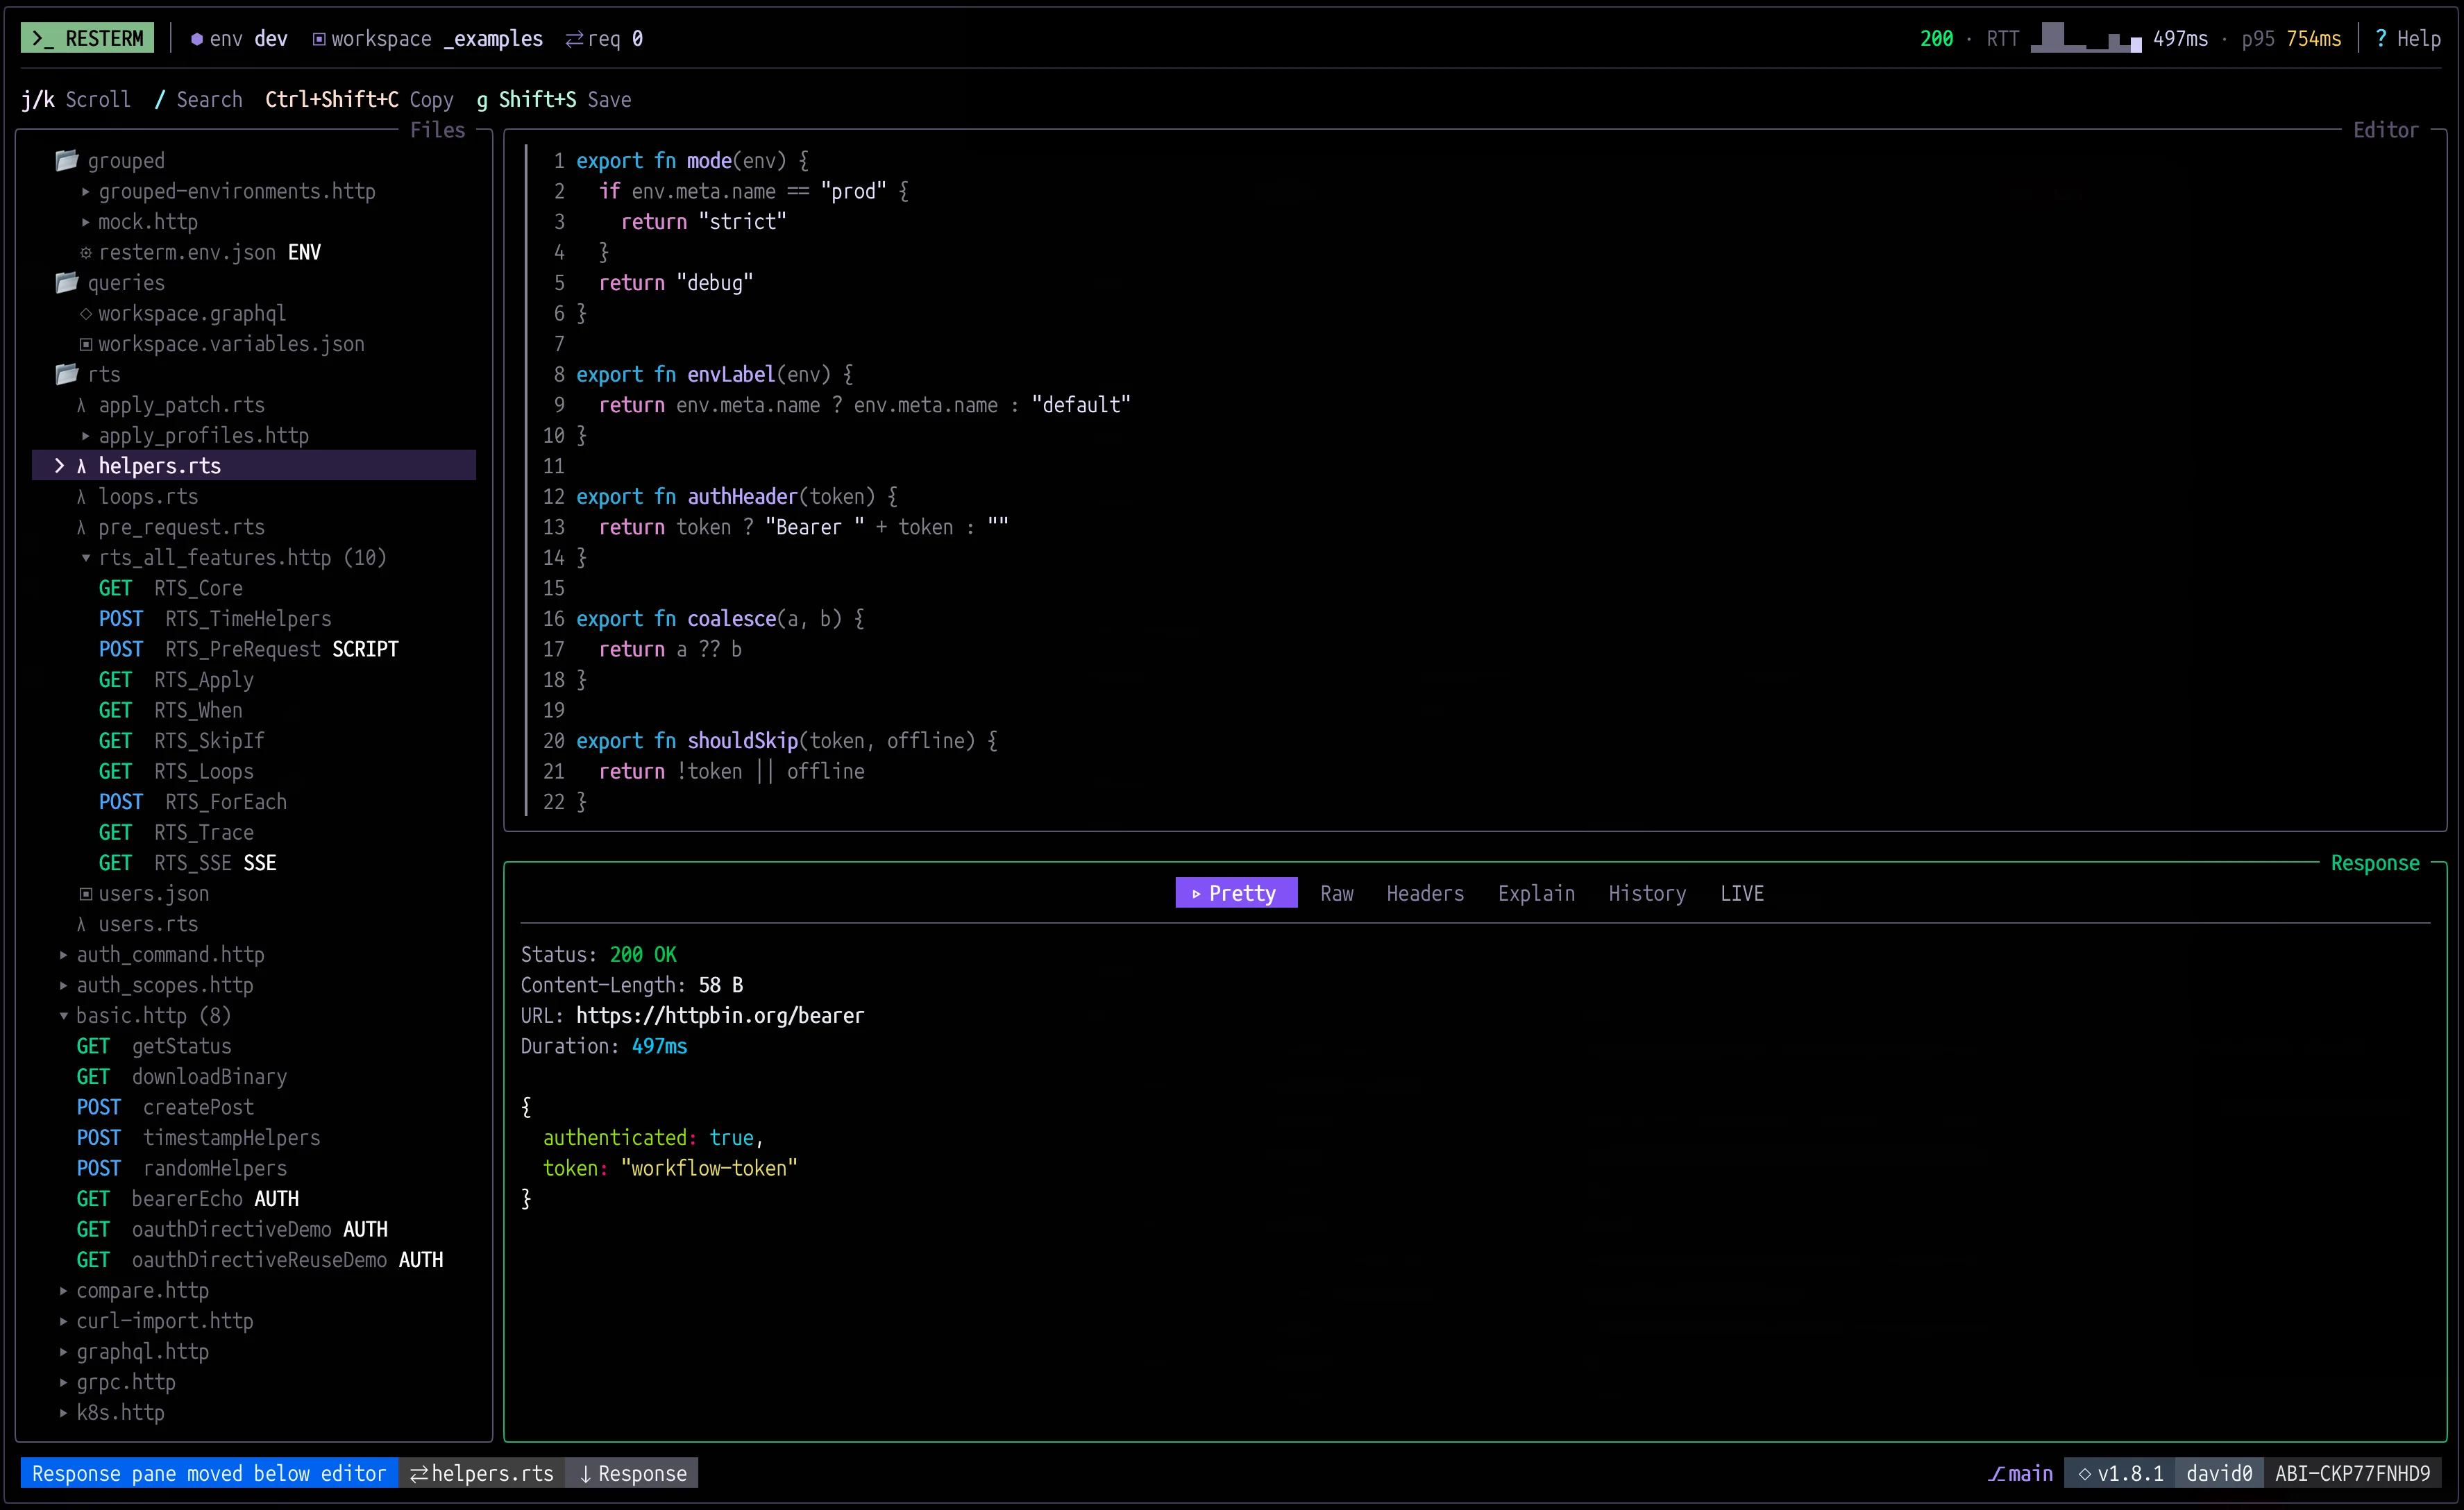This screenshot has width=2464, height=1510.
Task: Collapse rts_all_features.http requests
Action: click(86, 558)
